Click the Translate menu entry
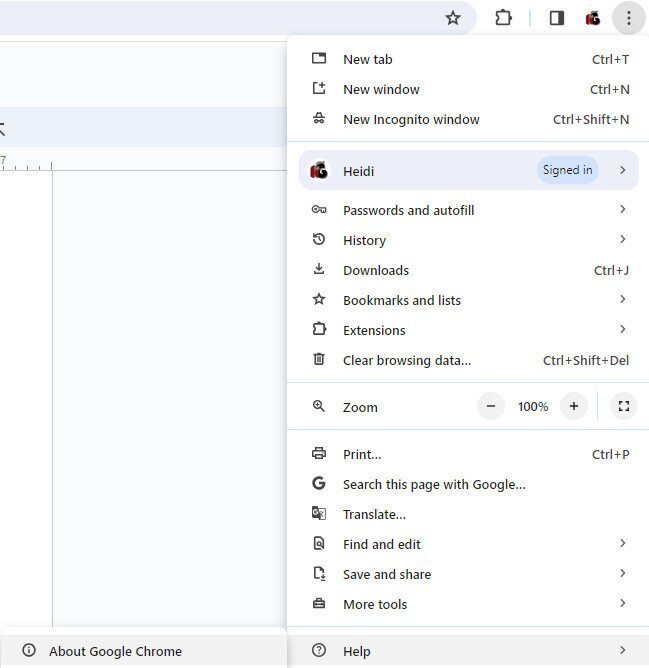The width and height of the screenshot is (649, 668). coord(374,514)
